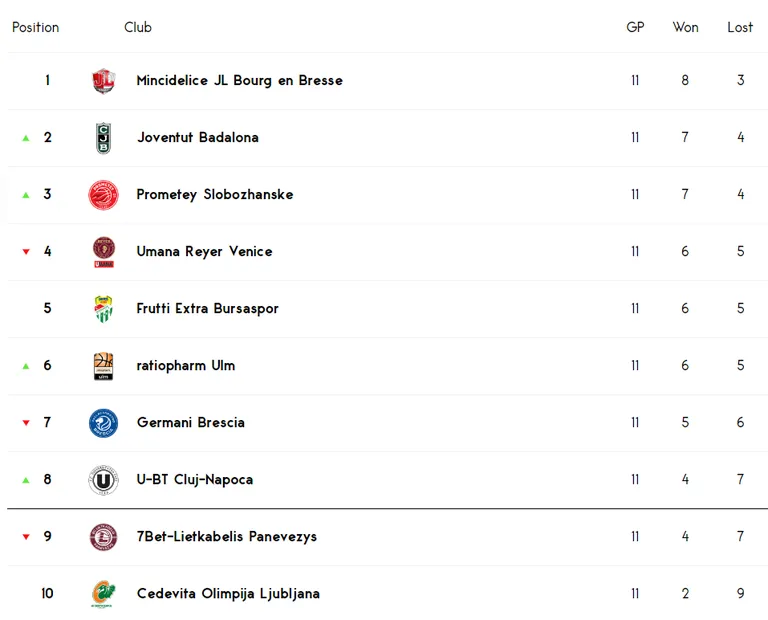The height and width of the screenshot is (620, 768).
Task: Click the Lost column header
Action: (x=740, y=27)
